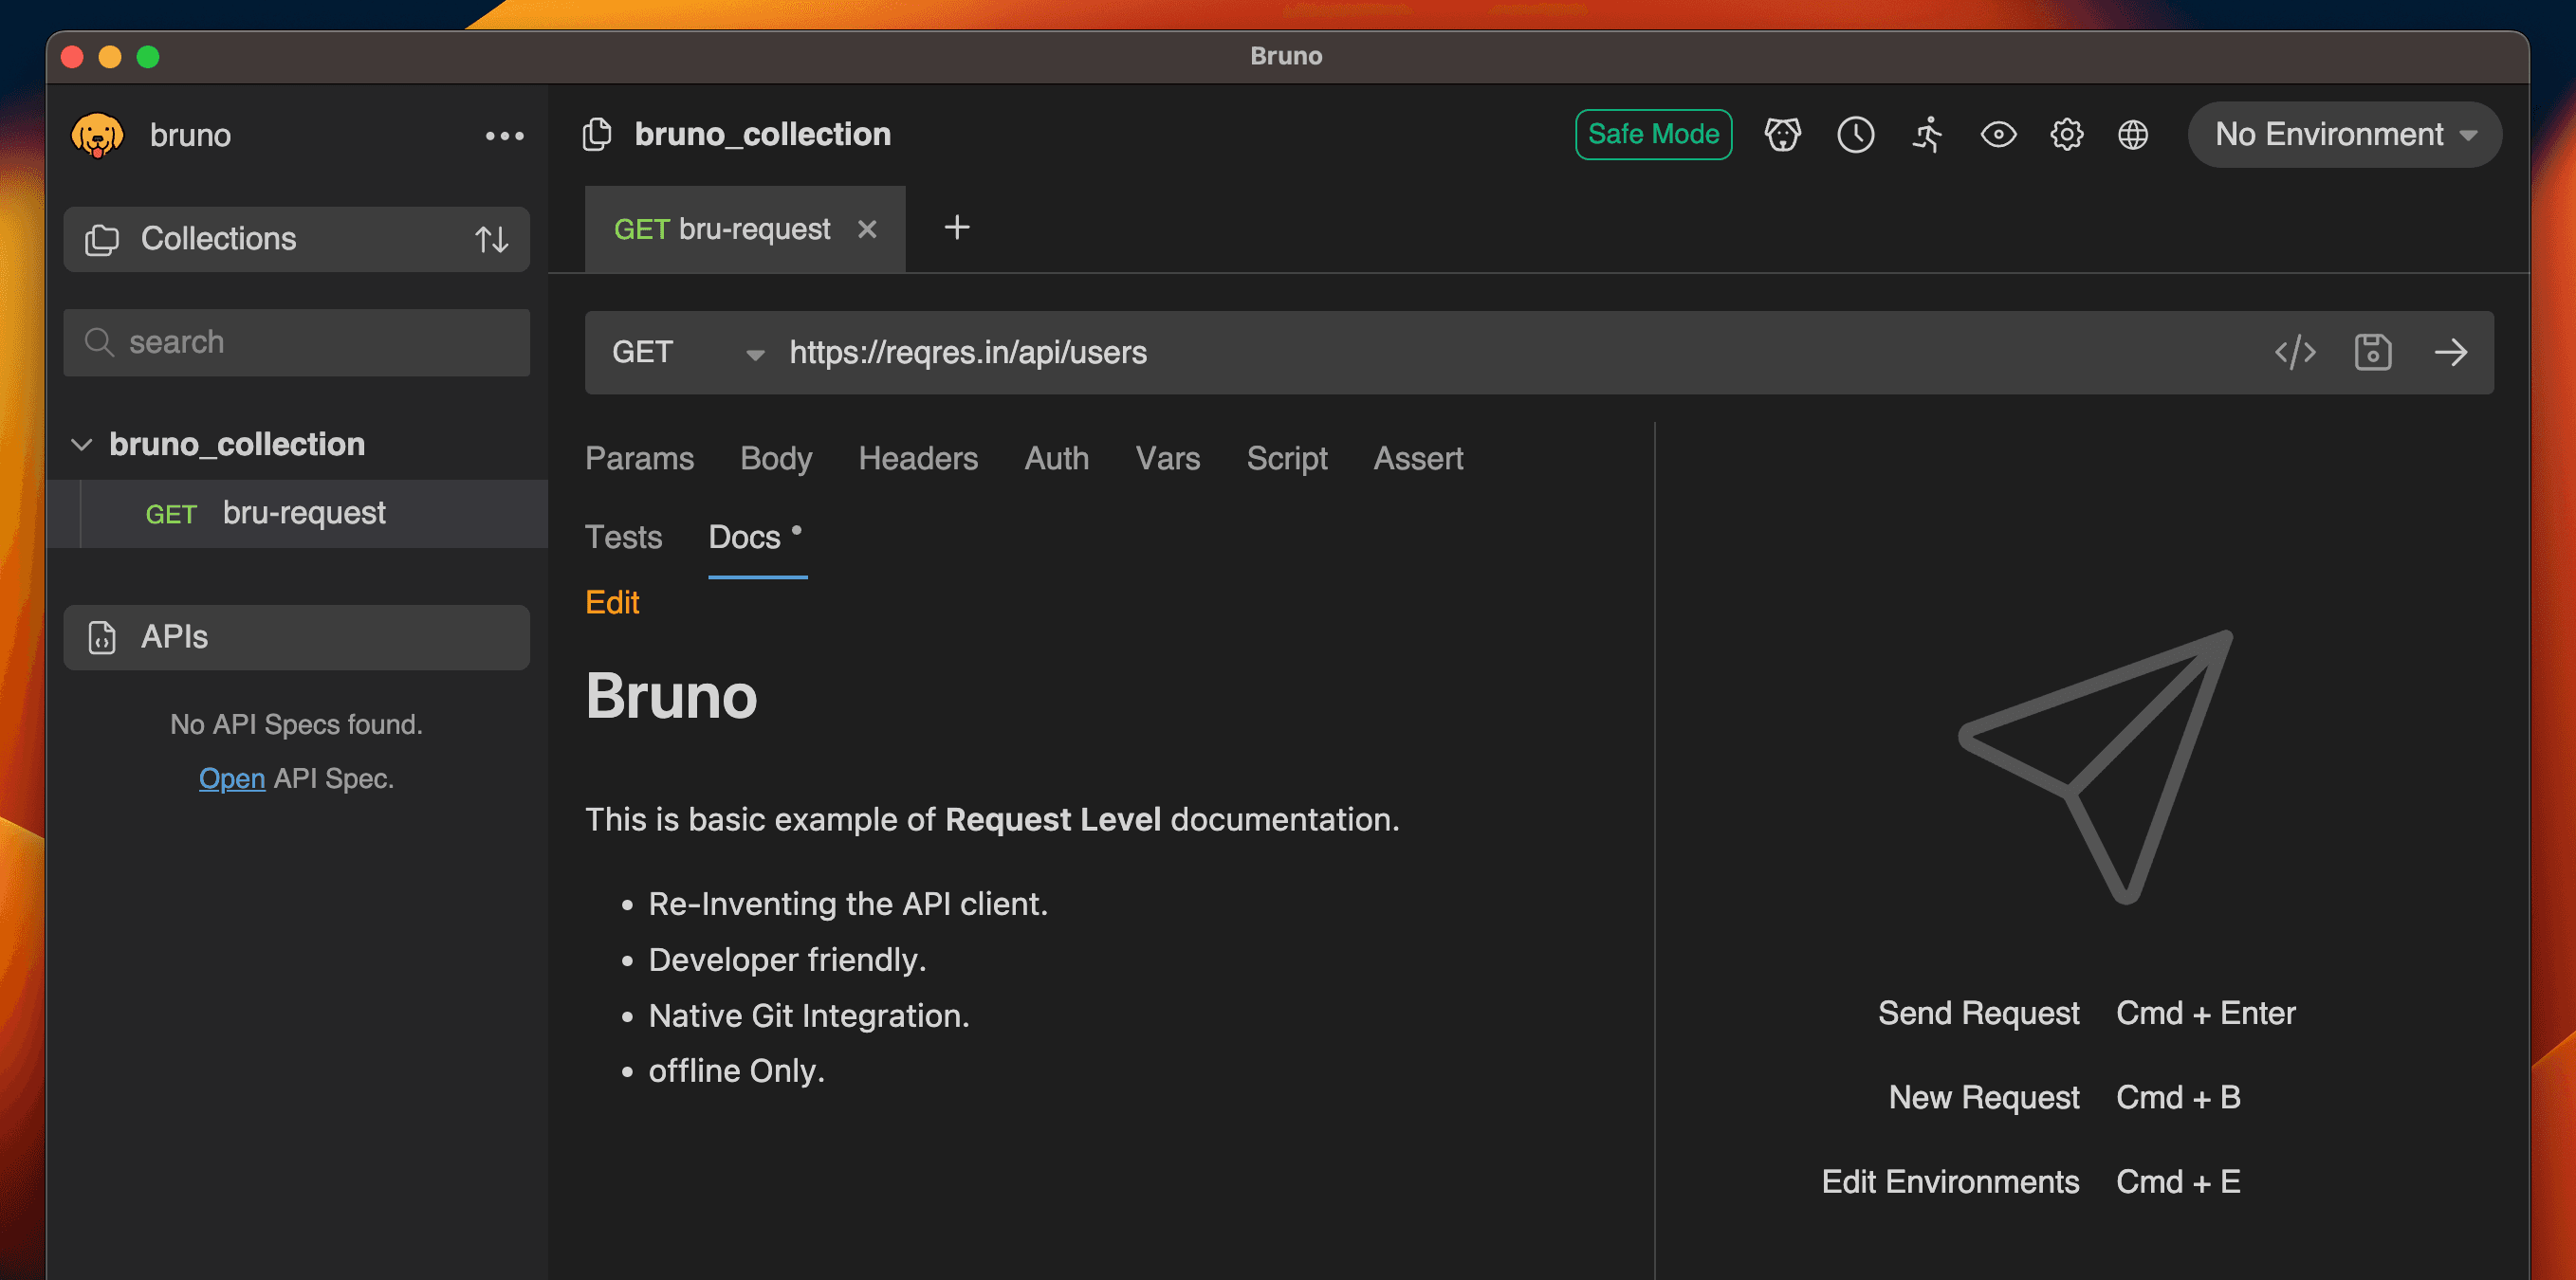Click the Edit link under Docs
Image resolution: width=2576 pixels, height=1280 pixels.
(612, 601)
